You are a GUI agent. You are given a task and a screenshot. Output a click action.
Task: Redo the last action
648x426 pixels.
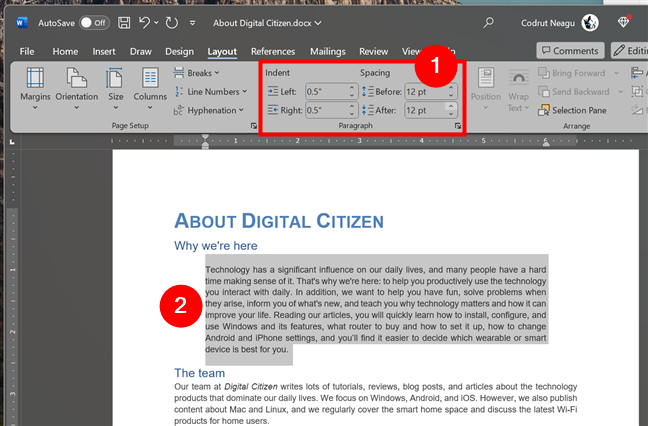tap(172, 23)
